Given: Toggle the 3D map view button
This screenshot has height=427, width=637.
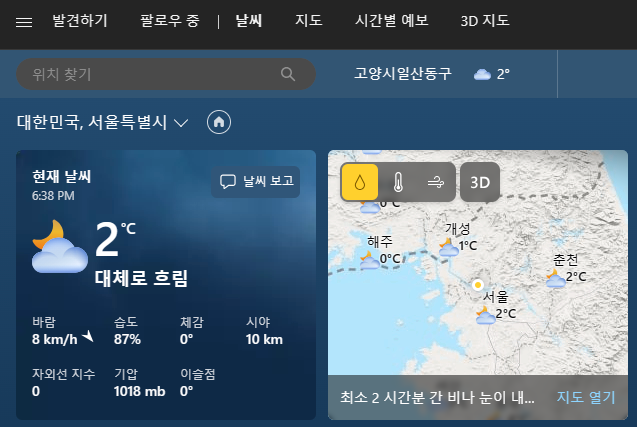Looking at the screenshot, I should pyautogui.click(x=480, y=182).
